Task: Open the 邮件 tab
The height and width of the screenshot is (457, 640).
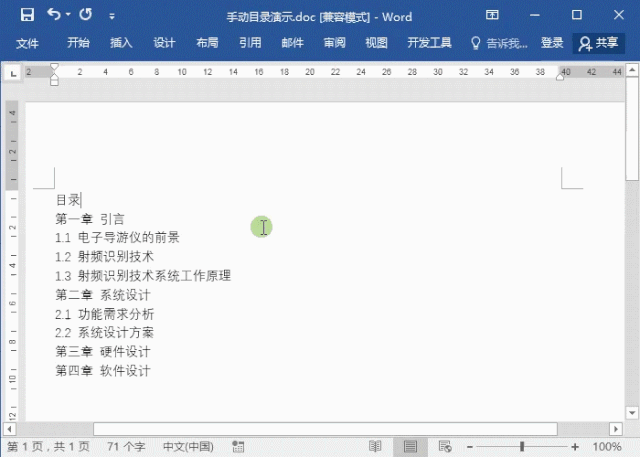Action: (x=293, y=43)
